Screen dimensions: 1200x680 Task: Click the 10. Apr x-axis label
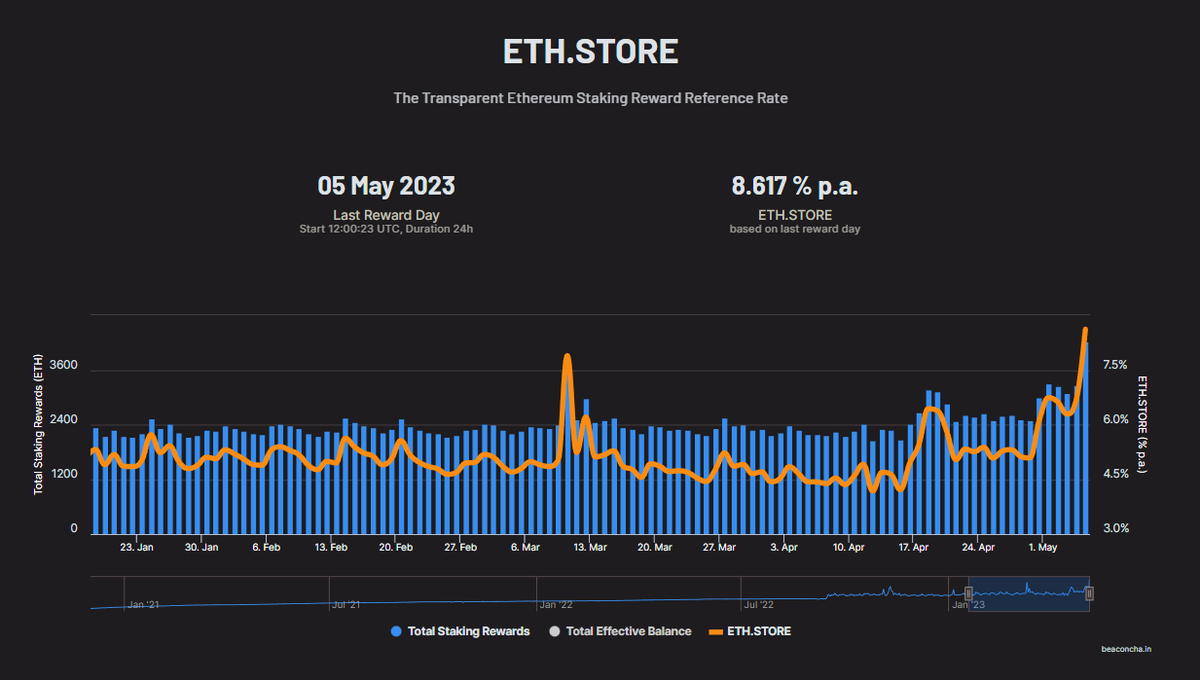[849, 547]
